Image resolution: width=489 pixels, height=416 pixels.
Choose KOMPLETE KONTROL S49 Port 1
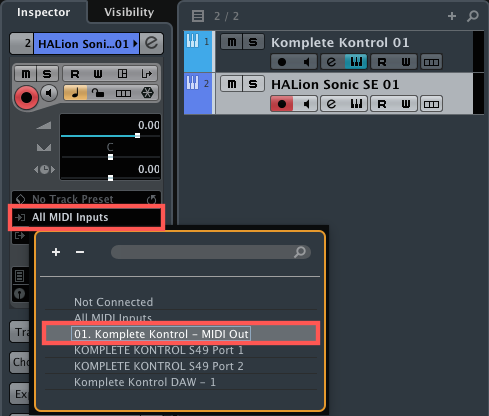(159, 350)
